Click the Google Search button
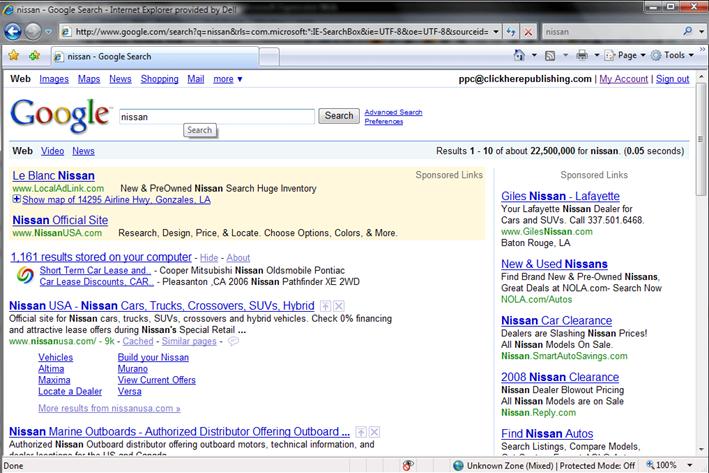This screenshot has height=473, width=709. click(339, 116)
